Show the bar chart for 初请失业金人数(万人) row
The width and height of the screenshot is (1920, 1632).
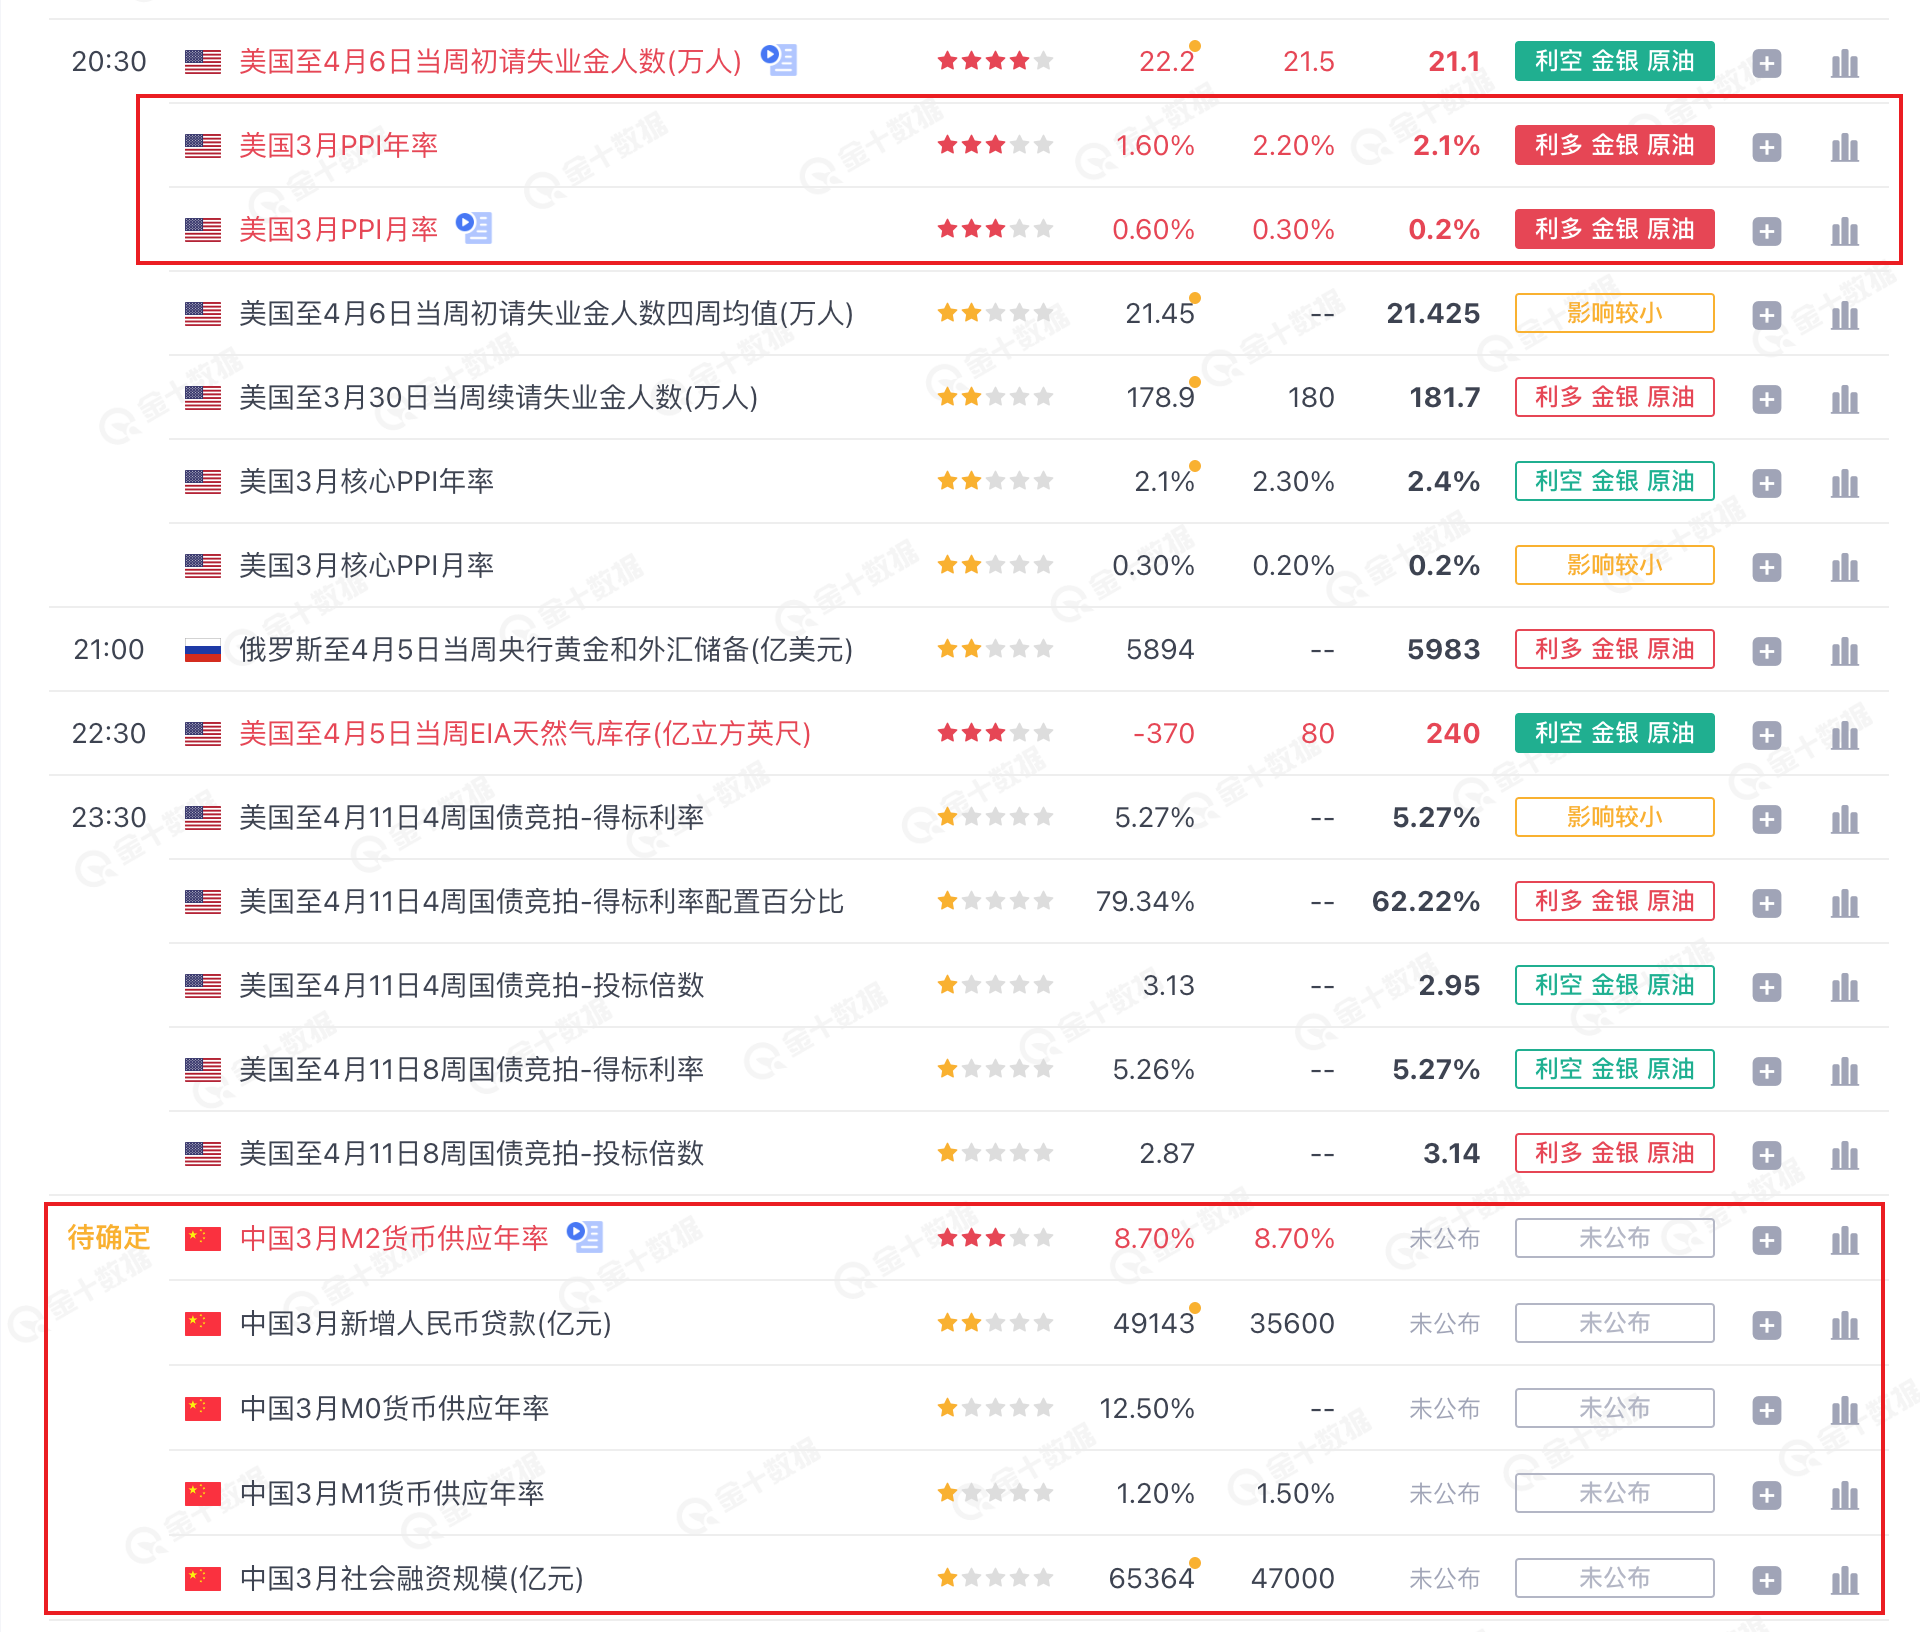[x=1844, y=64]
